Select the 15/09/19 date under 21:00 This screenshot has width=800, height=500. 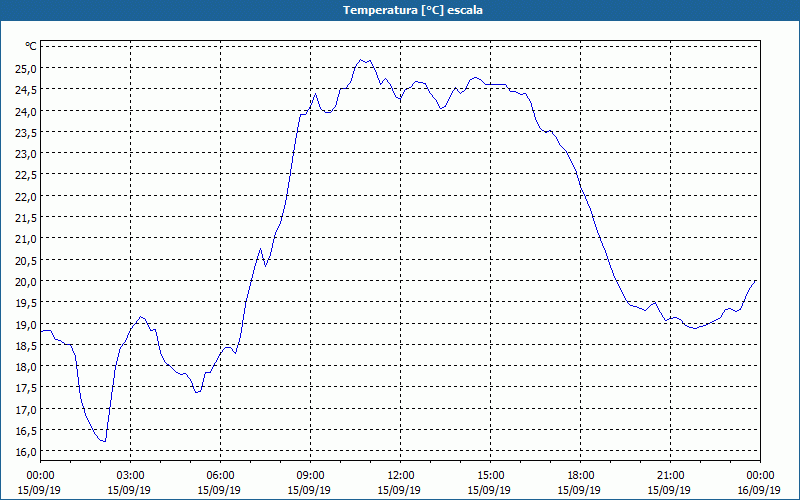(x=669, y=490)
